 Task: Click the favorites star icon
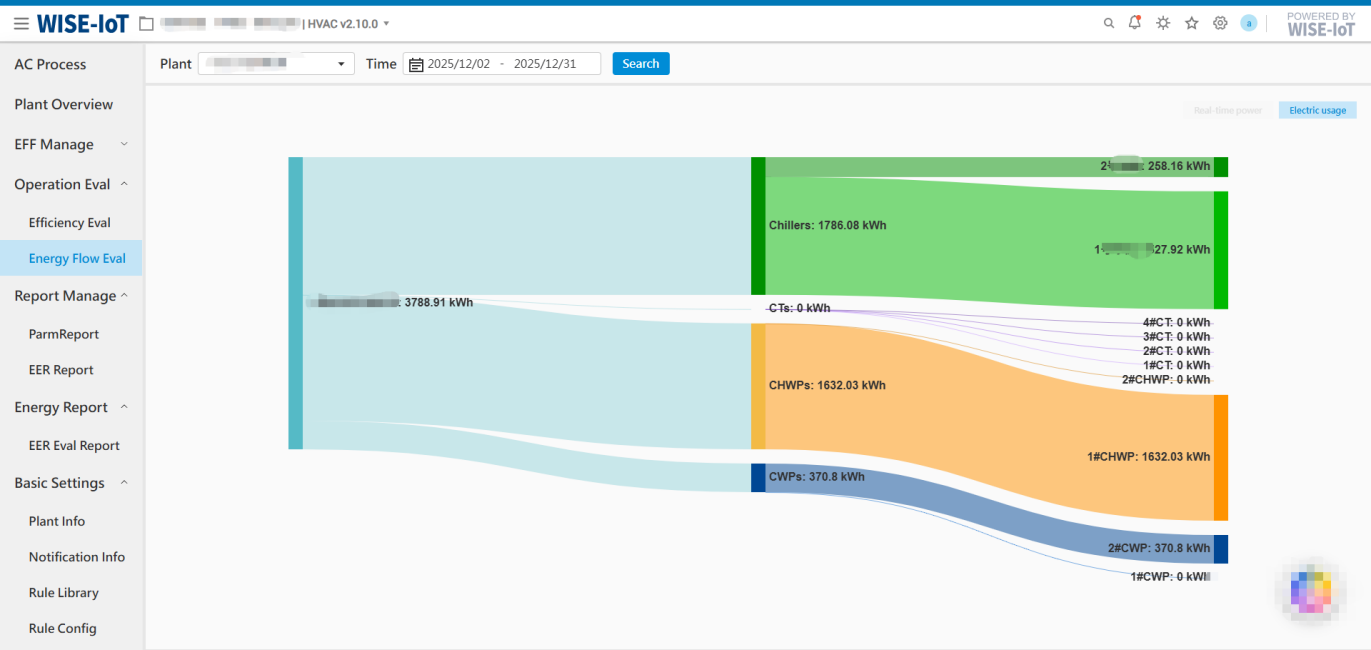[x=1192, y=23]
